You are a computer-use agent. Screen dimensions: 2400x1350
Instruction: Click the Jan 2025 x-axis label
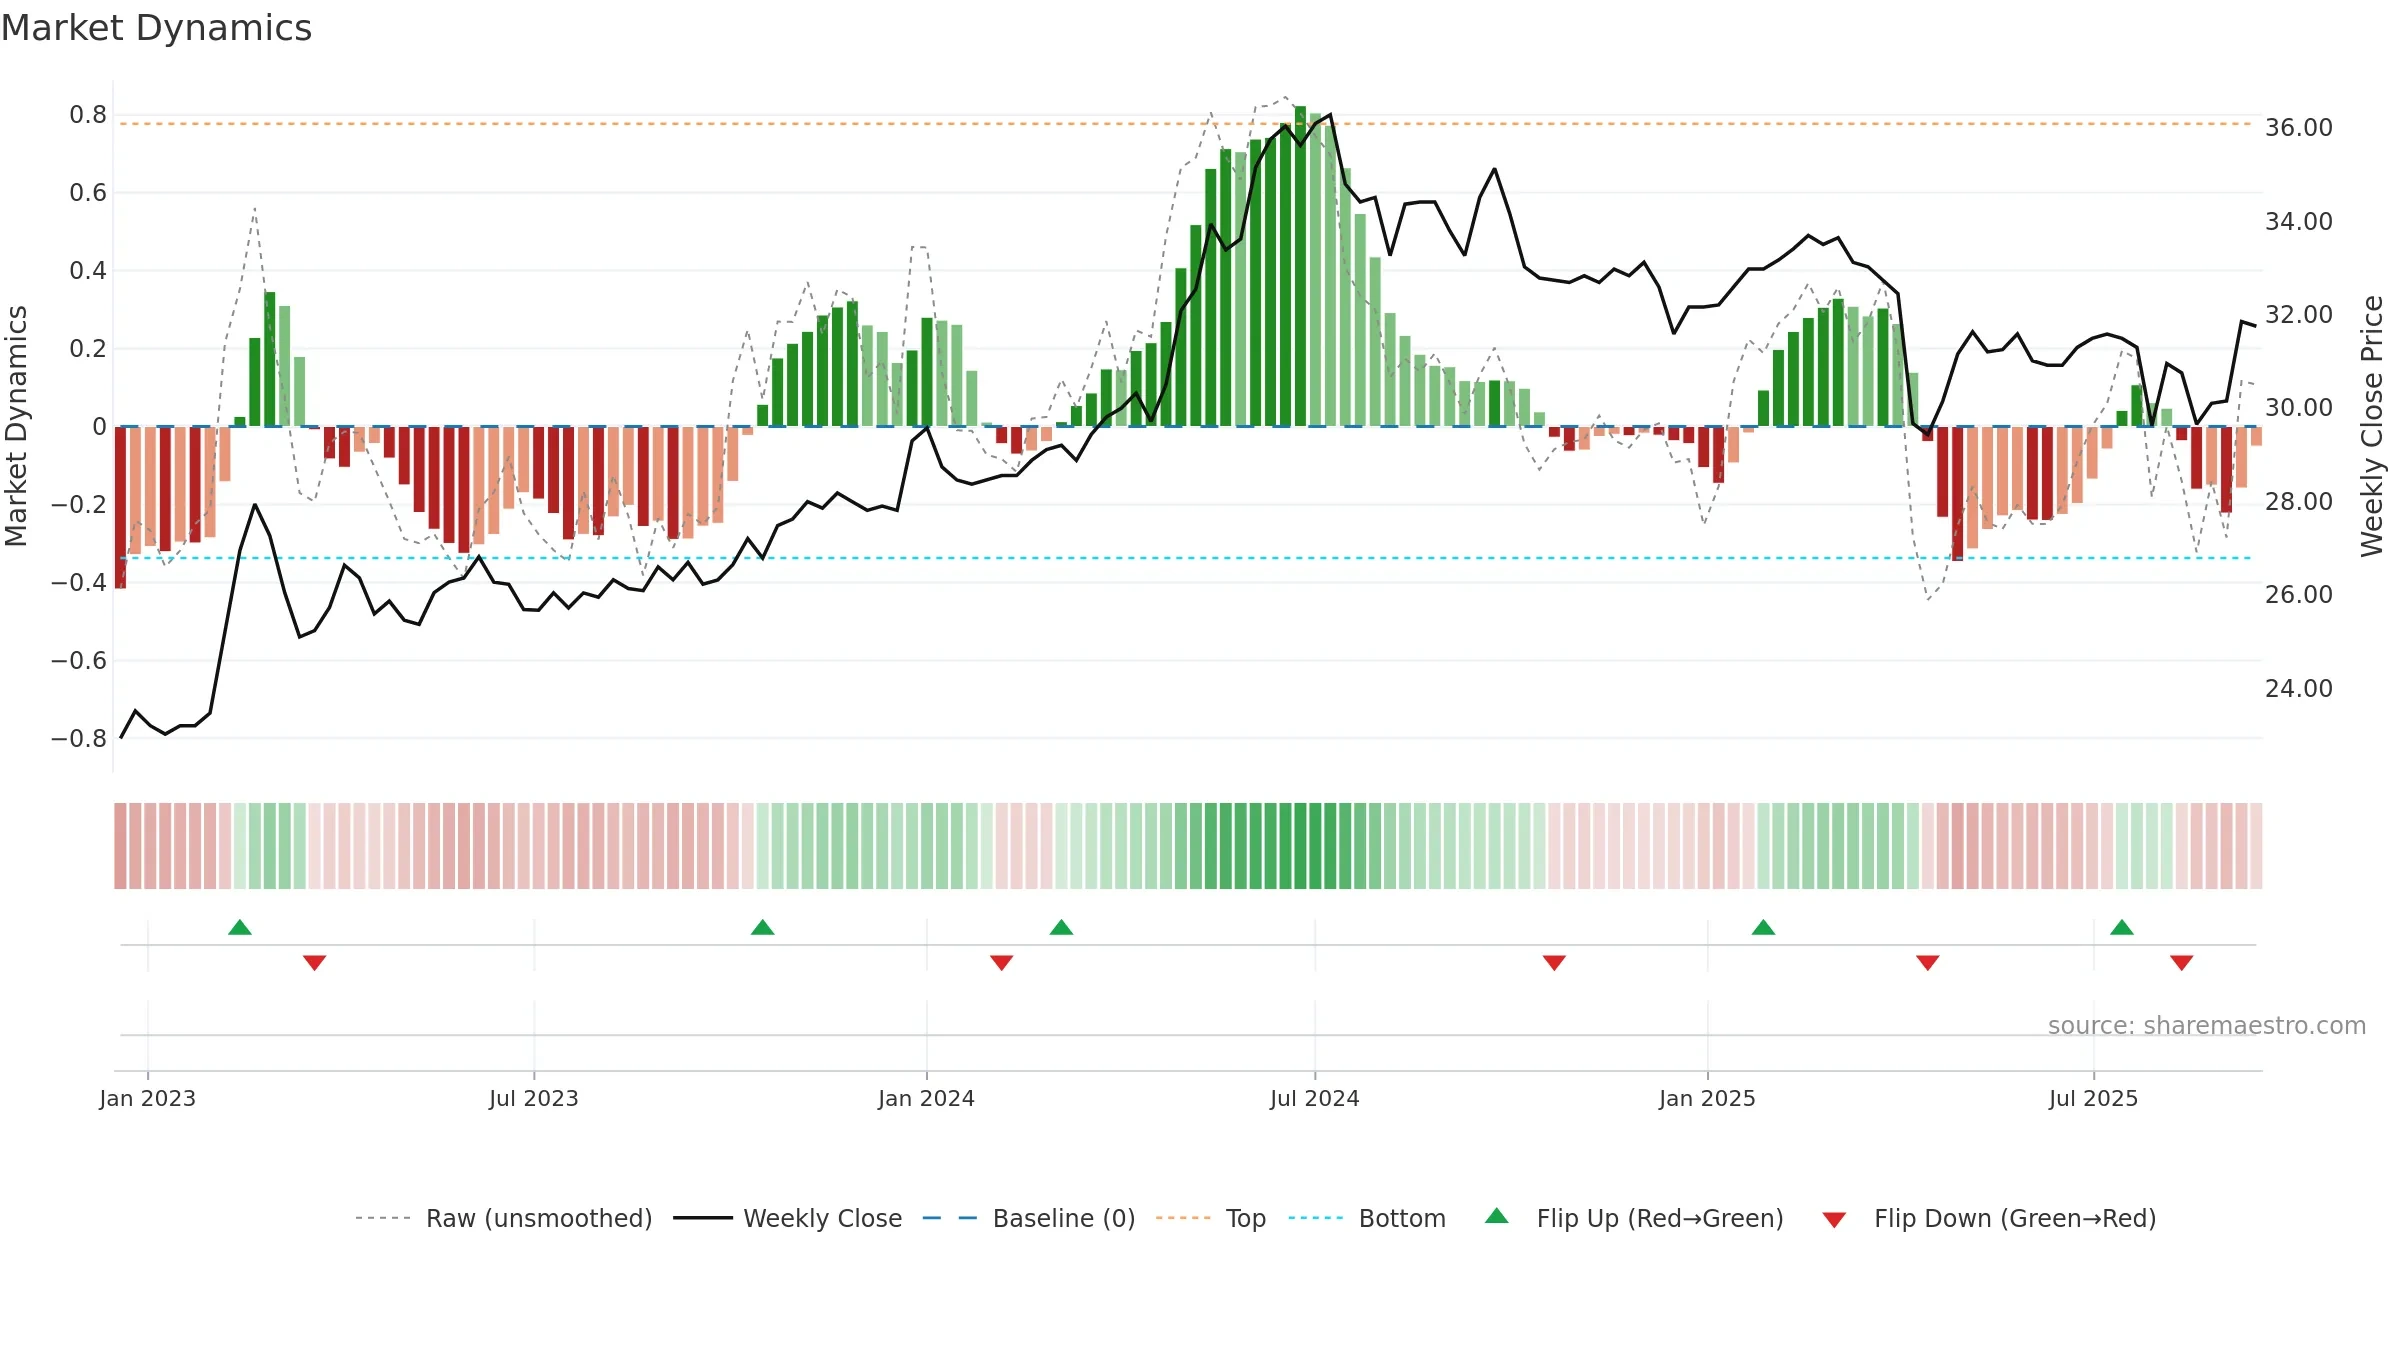point(1708,1098)
